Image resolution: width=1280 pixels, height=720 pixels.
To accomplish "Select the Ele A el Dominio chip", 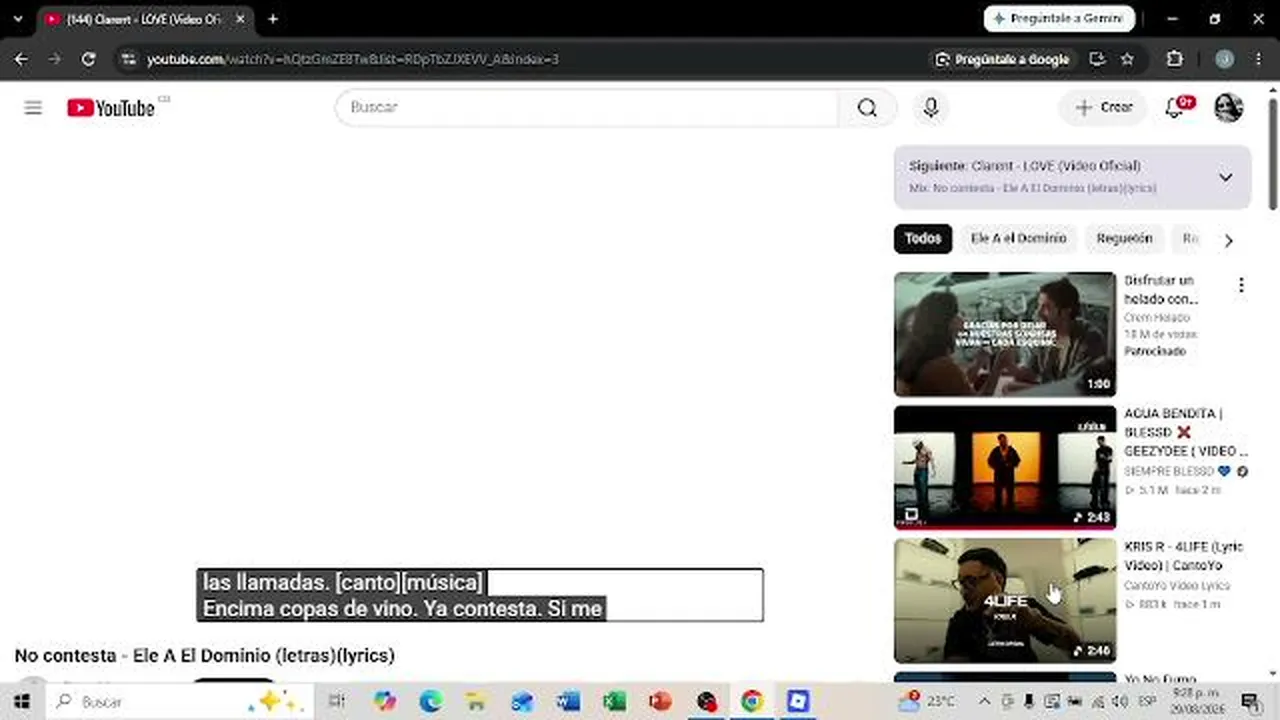I will 1018,239.
